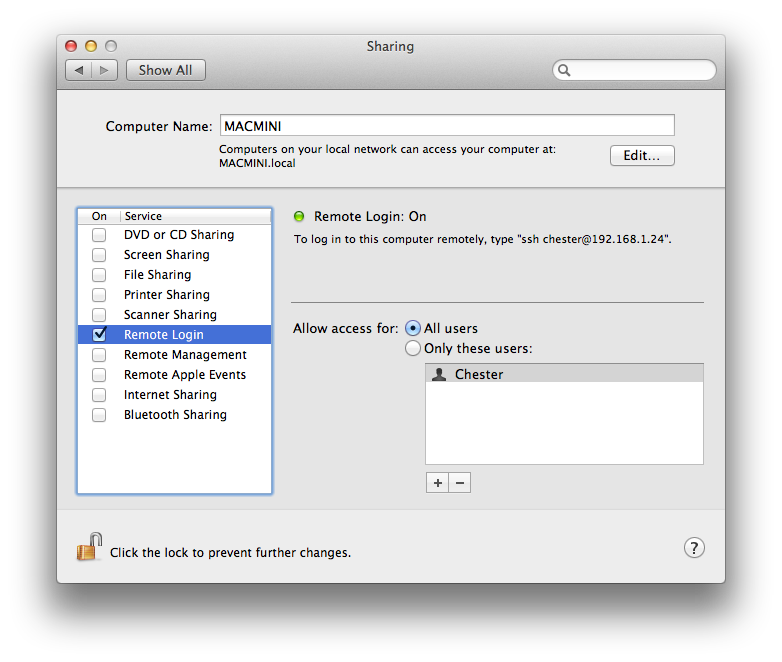
Task: Select the File Sharing service row
Action: [x=175, y=275]
